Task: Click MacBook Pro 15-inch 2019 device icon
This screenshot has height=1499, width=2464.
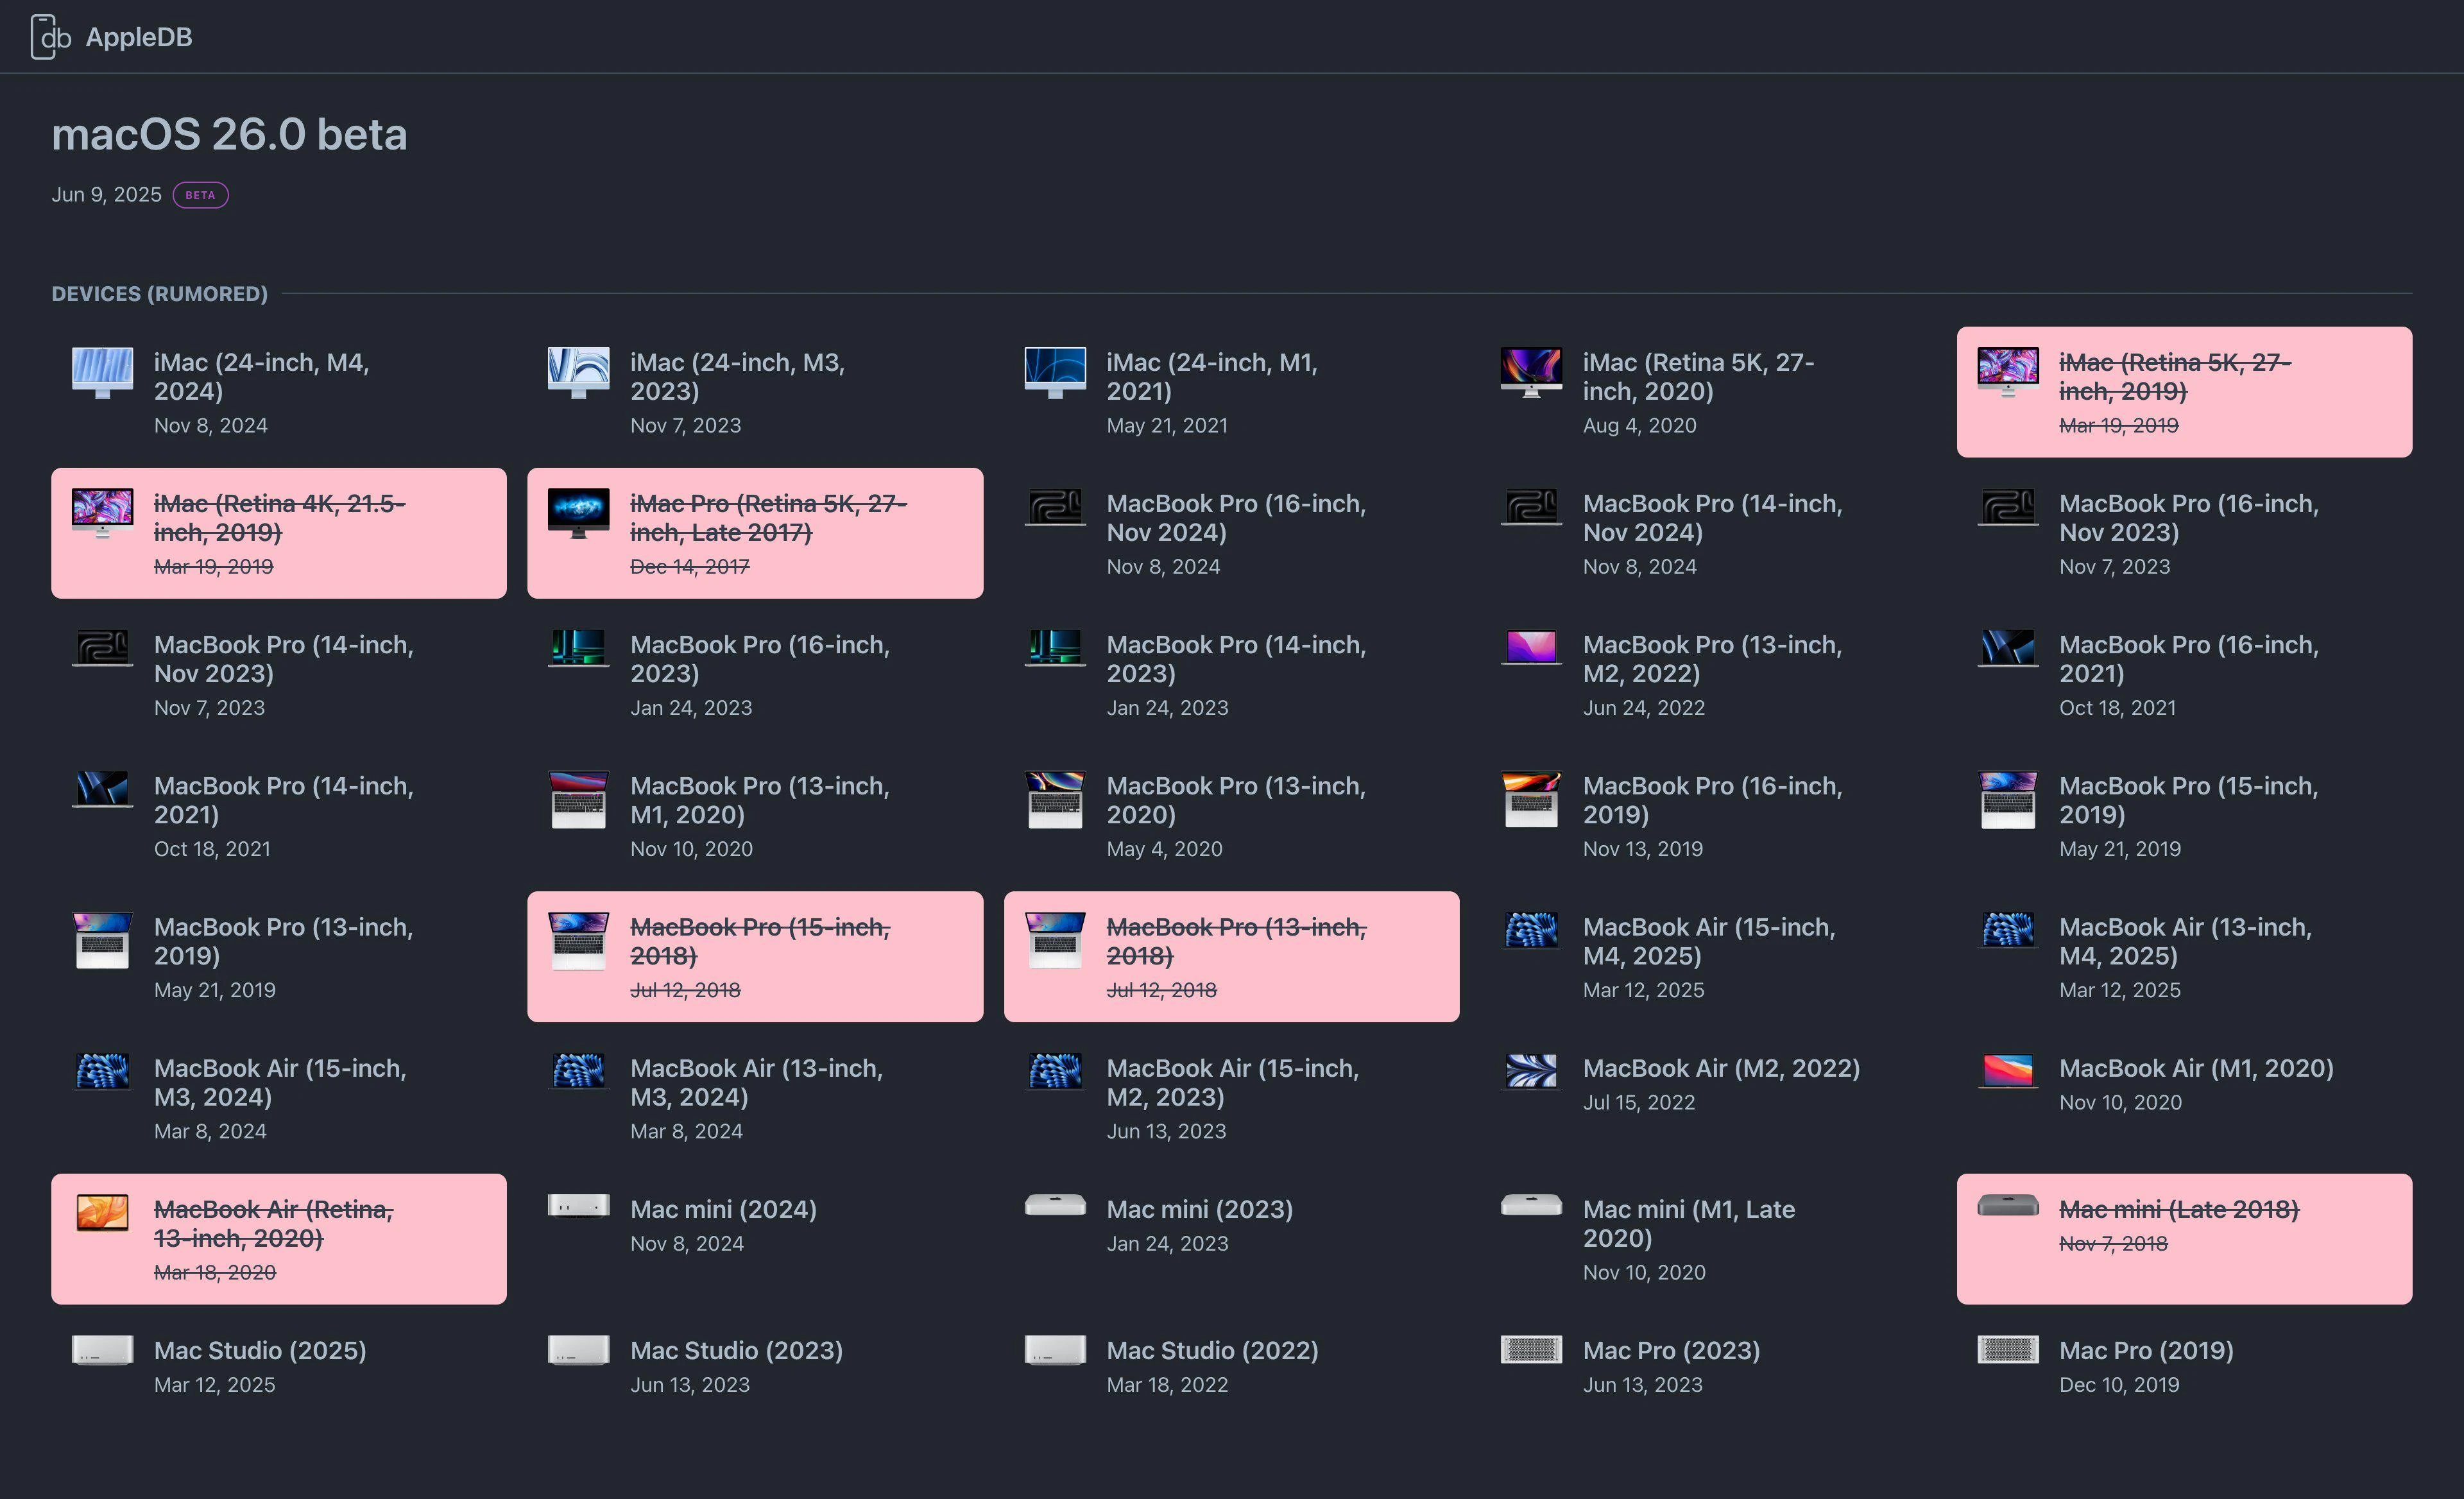Action: point(2007,799)
